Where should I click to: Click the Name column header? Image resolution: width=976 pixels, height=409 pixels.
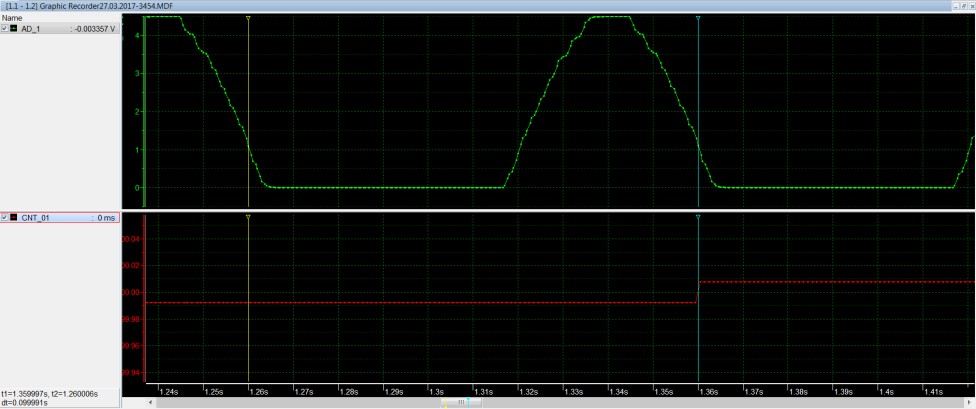(12, 19)
